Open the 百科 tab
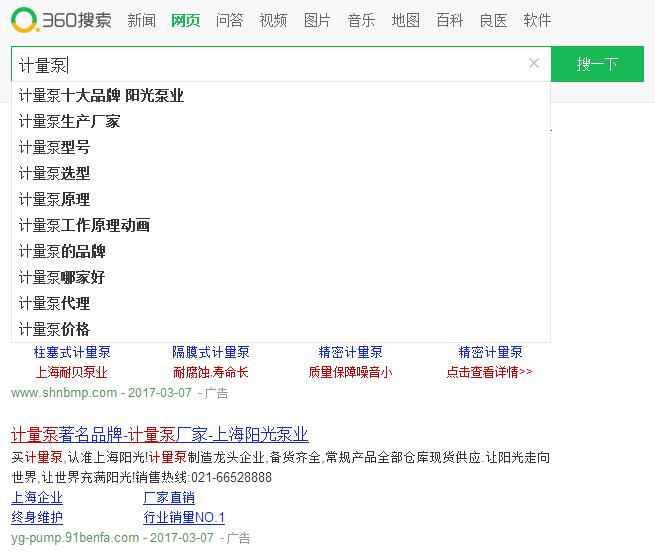 [449, 20]
